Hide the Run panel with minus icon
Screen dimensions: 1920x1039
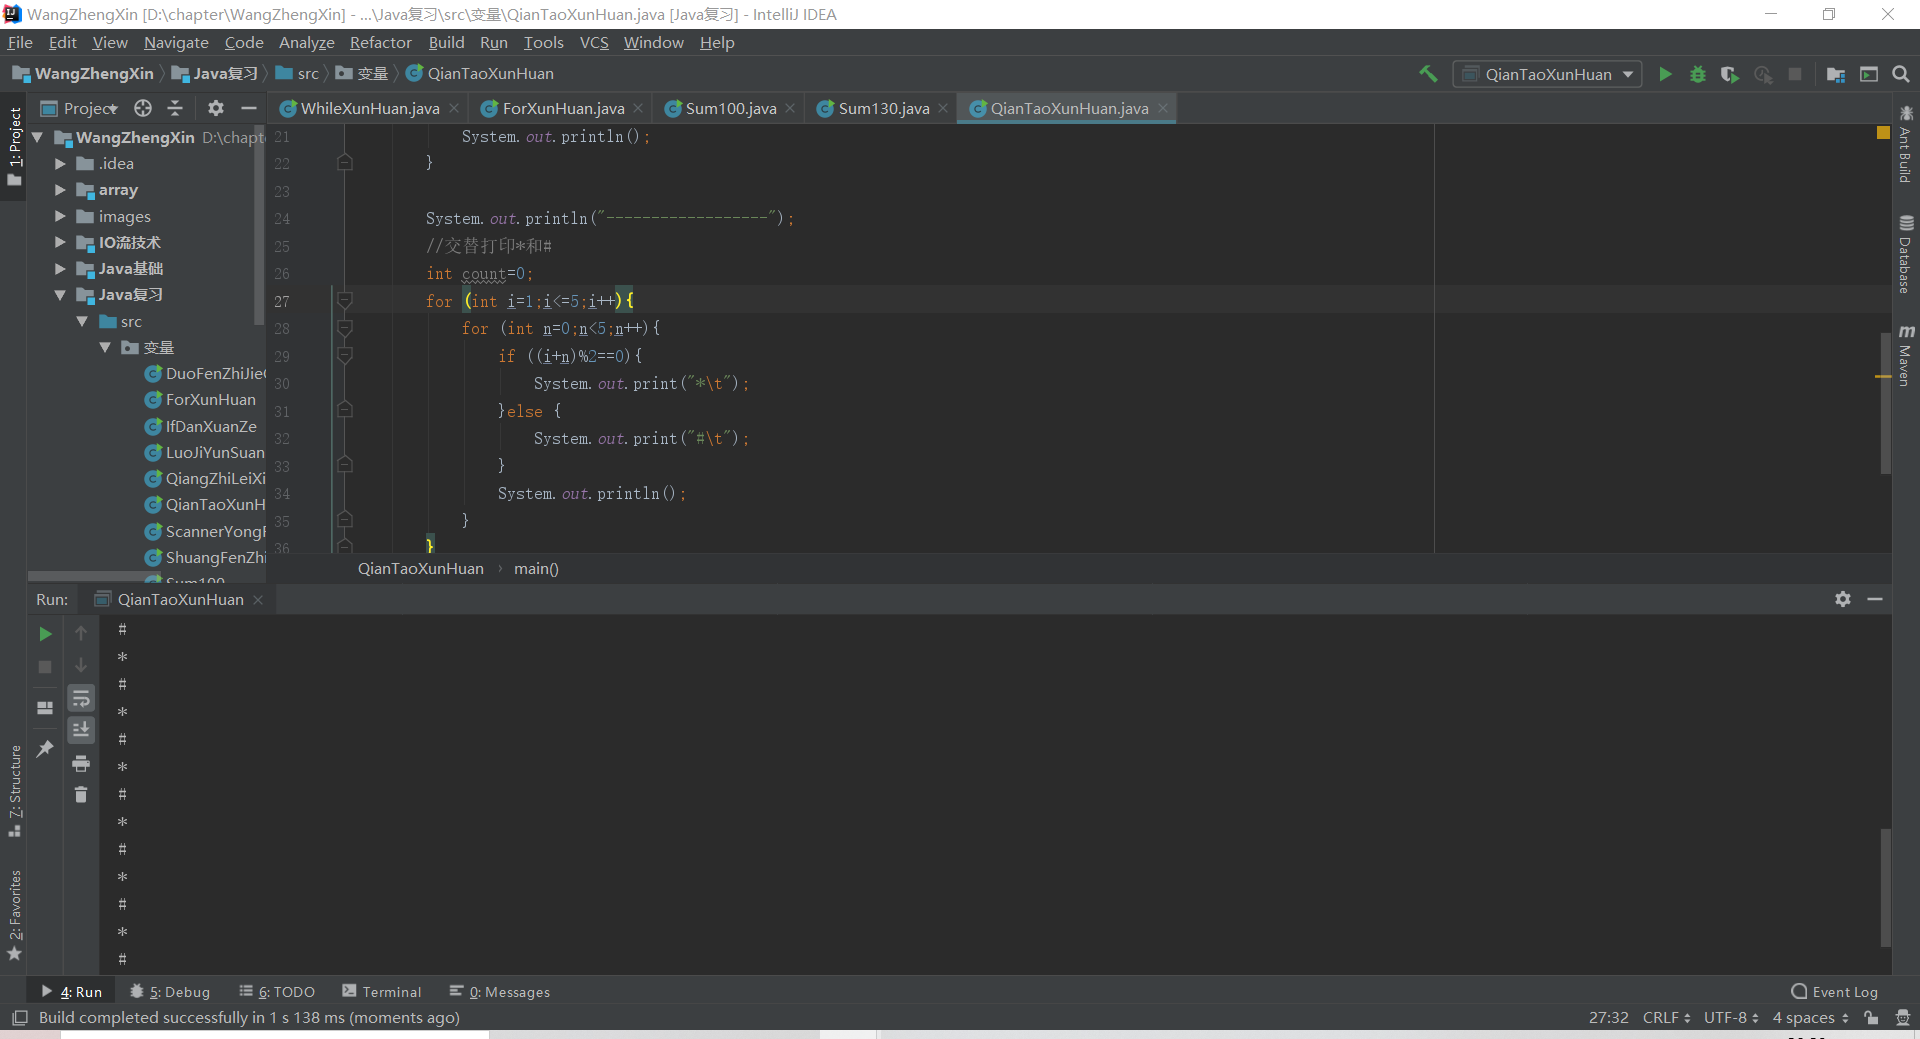[x=1875, y=599]
